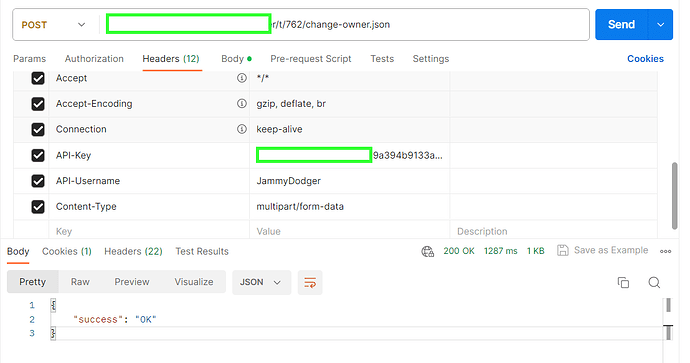The width and height of the screenshot is (690, 363).
Task: Click the JammyDodger API-Username value
Action: pos(289,181)
